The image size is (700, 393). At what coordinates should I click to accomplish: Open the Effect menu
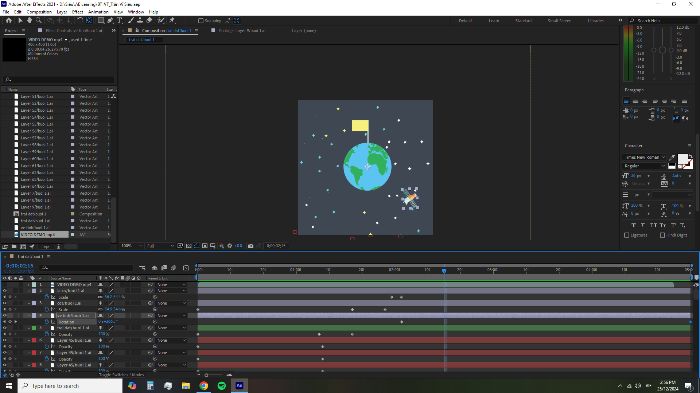coord(78,12)
